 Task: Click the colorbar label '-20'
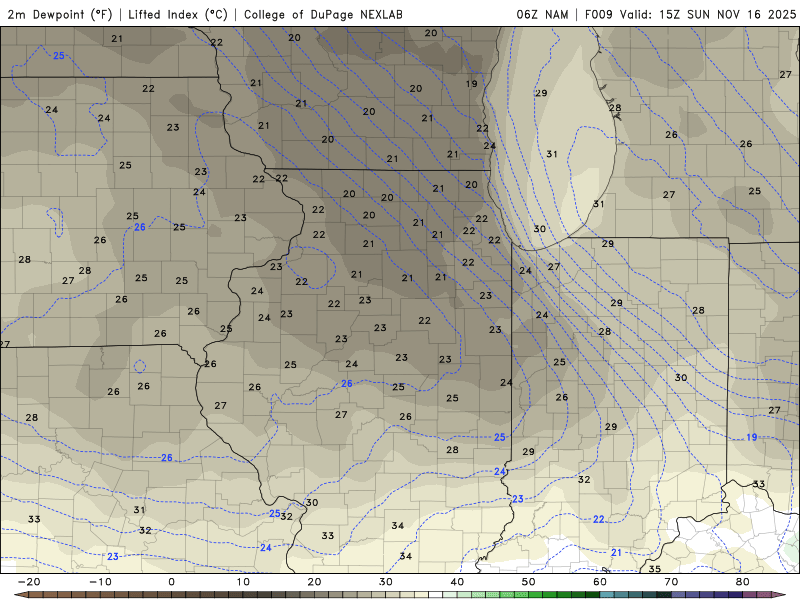point(29,582)
